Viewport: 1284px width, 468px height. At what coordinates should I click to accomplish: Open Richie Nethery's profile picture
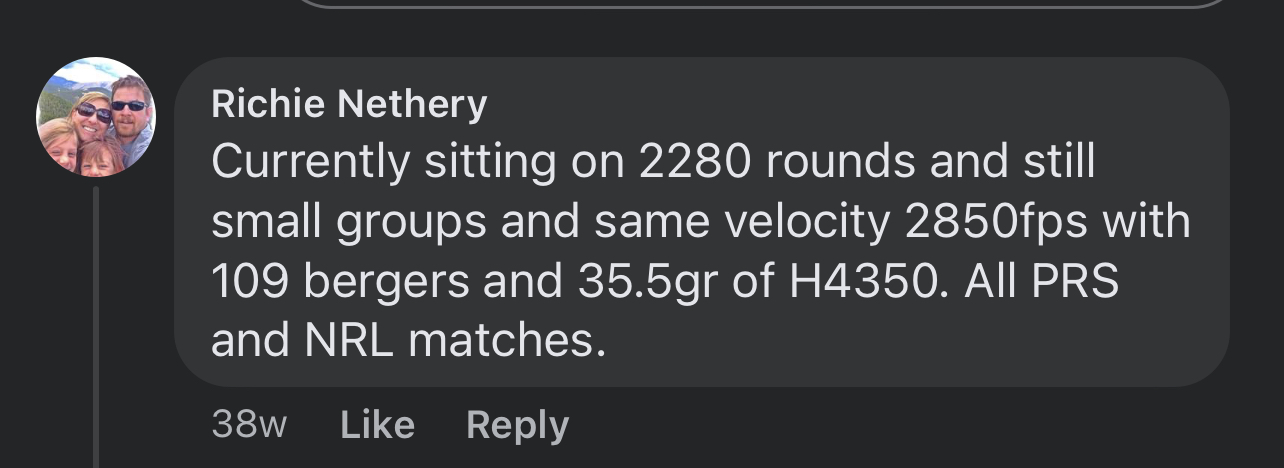tap(96, 117)
